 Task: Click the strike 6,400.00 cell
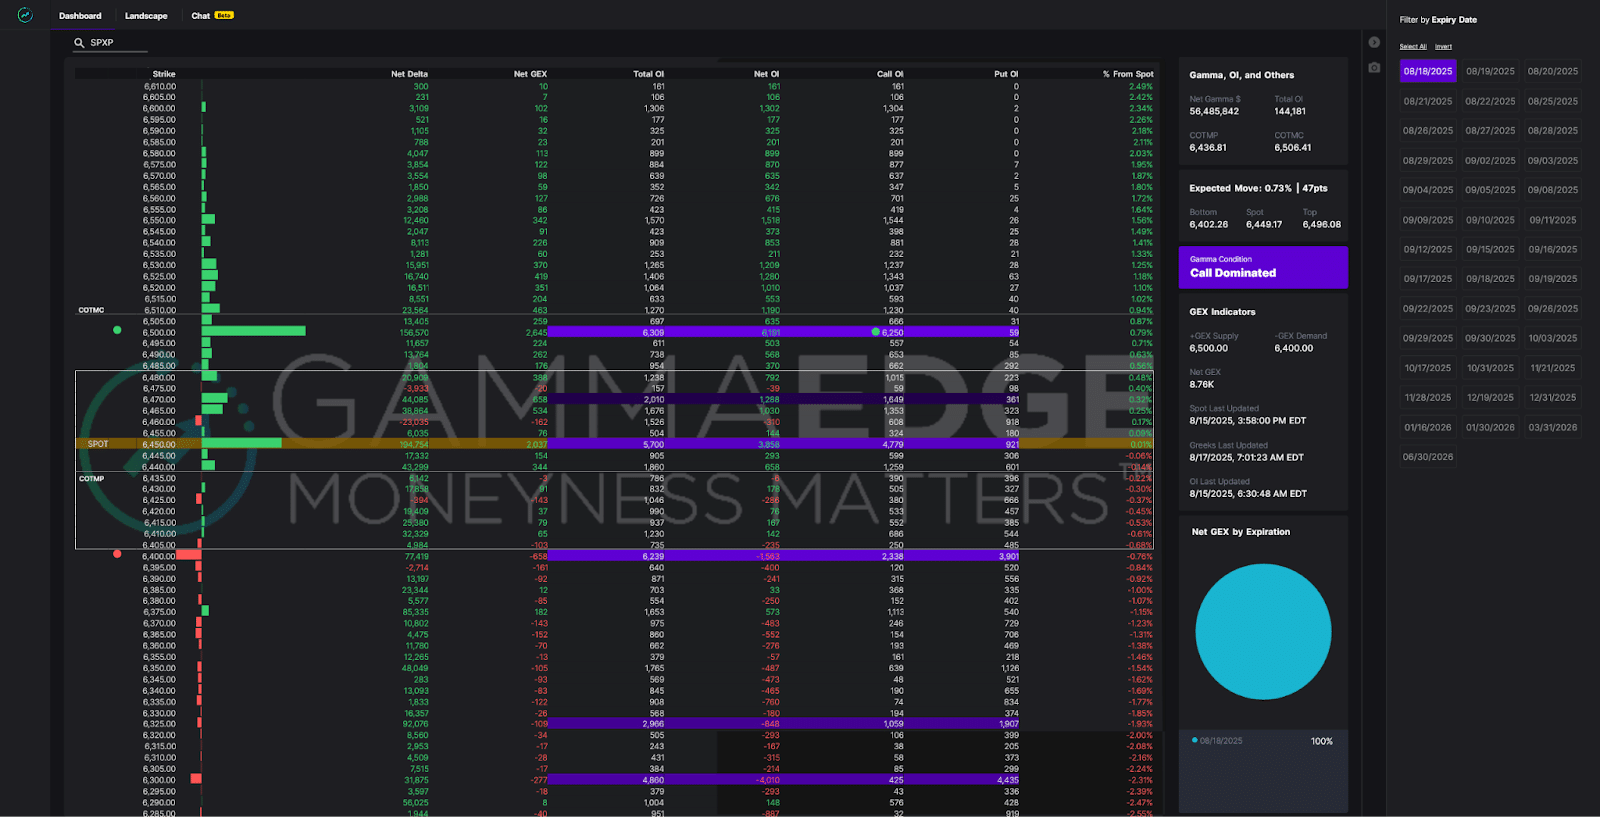coord(159,556)
